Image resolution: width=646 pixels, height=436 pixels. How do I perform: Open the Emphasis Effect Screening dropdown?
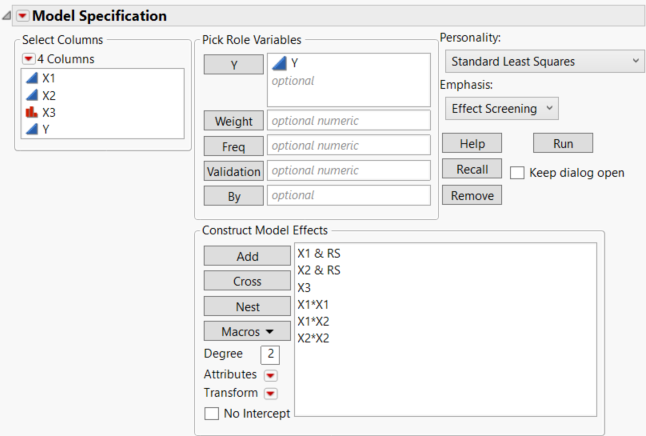tap(500, 108)
